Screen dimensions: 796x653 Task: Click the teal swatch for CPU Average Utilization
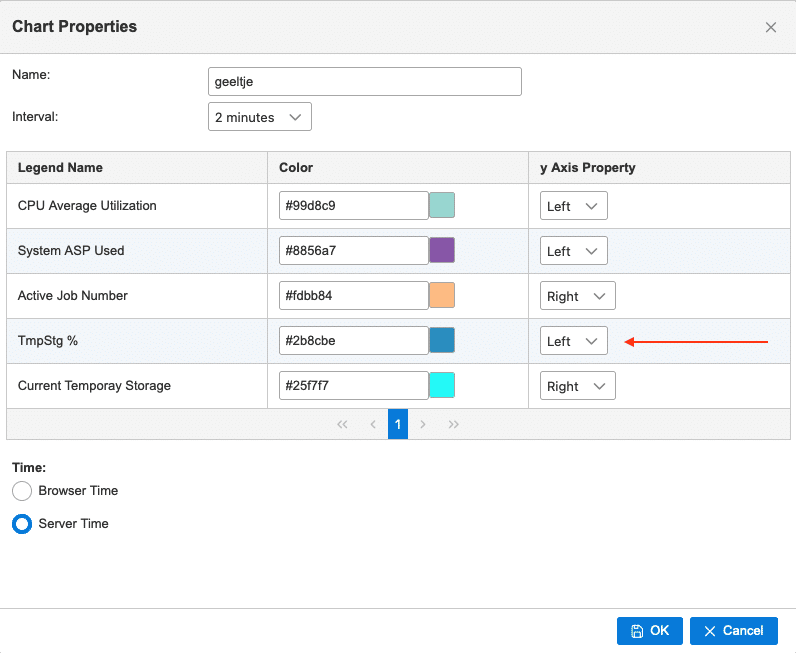point(442,206)
